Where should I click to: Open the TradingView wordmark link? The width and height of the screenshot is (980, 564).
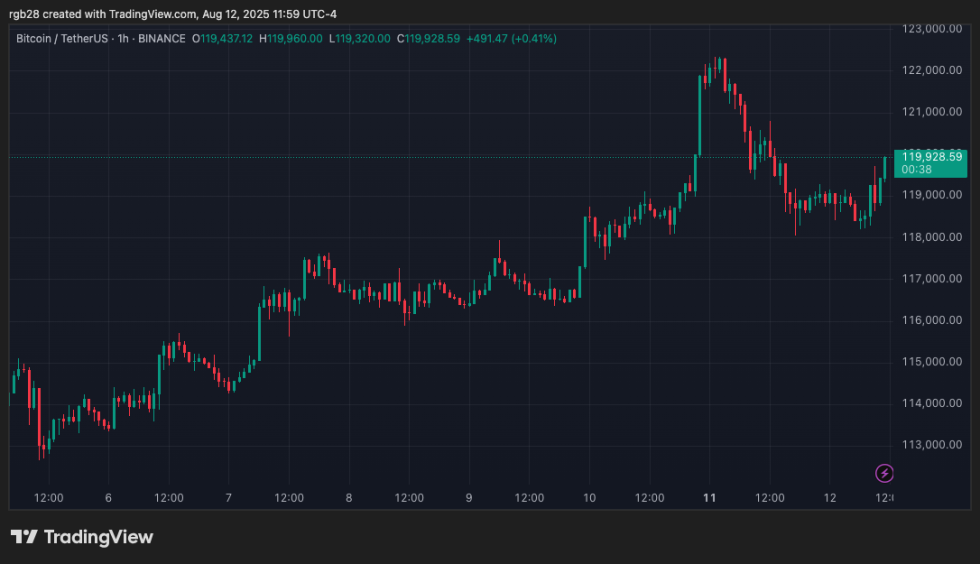pos(98,537)
